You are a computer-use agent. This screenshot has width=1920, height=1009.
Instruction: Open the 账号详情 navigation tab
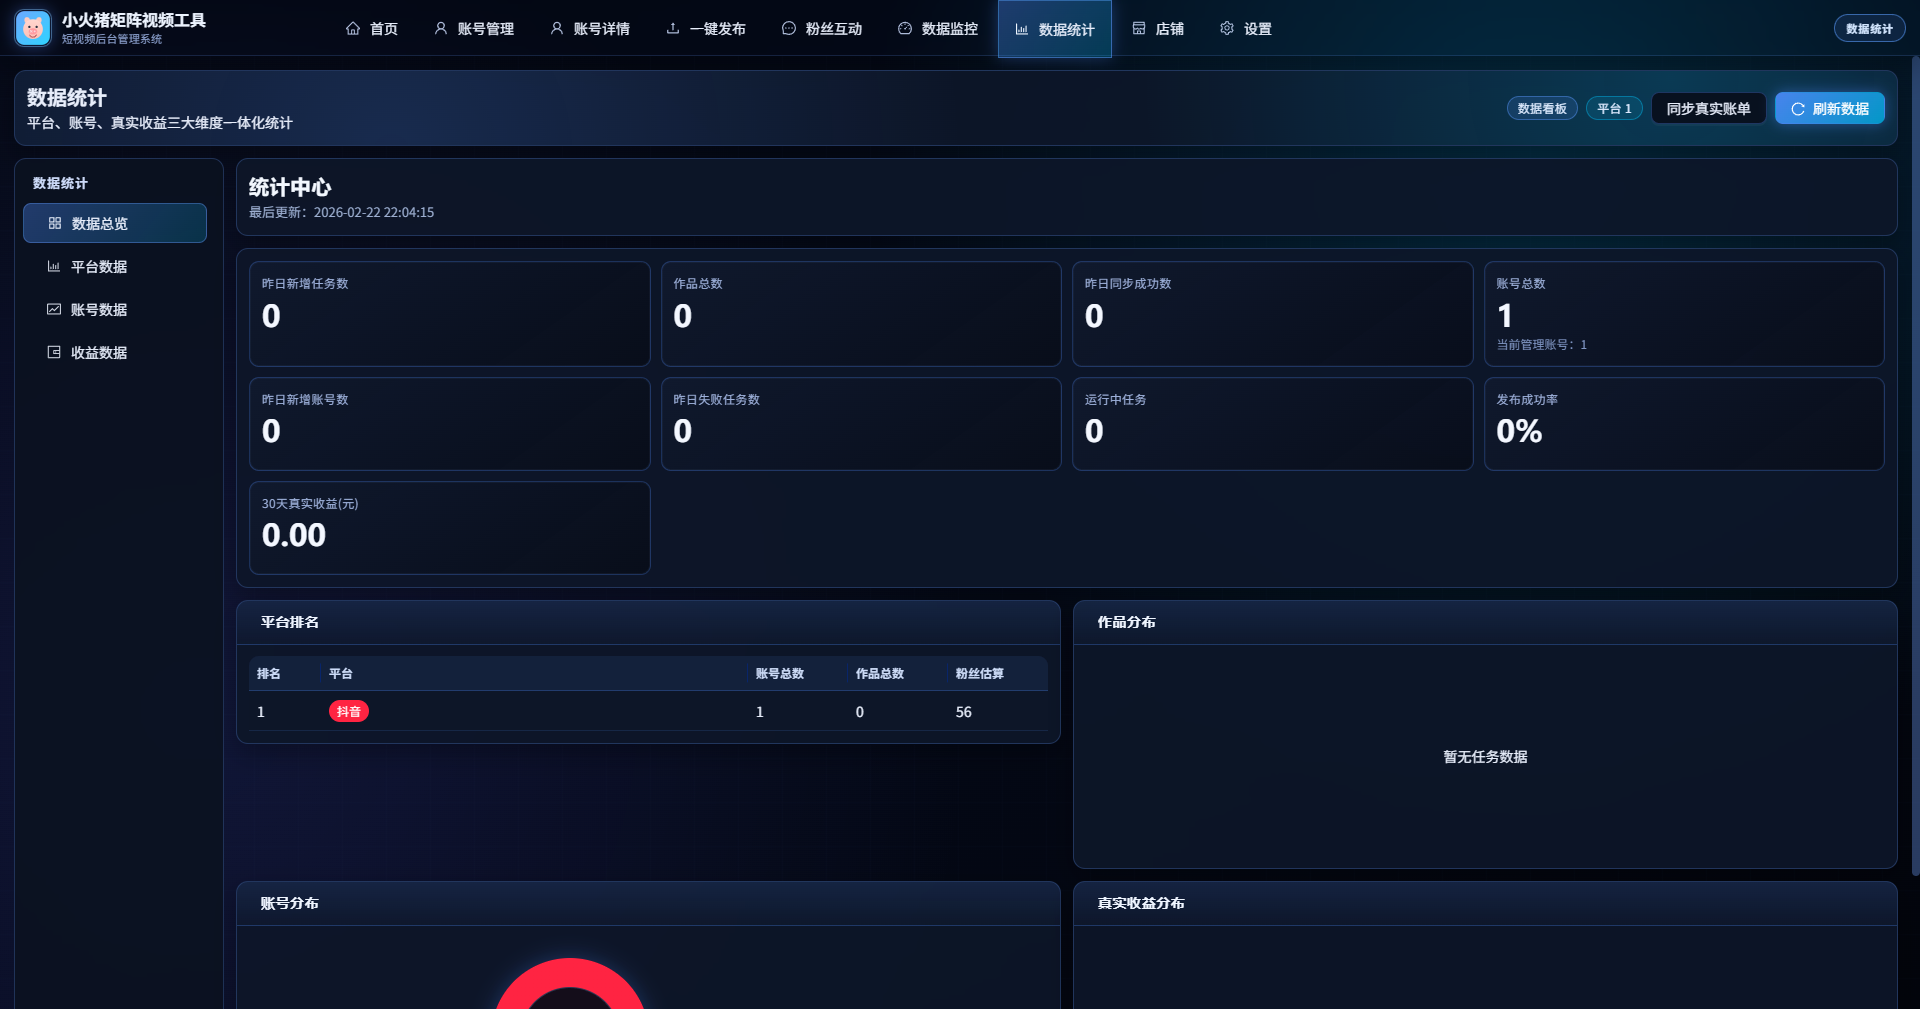pyautogui.click(x=590, y=29)
